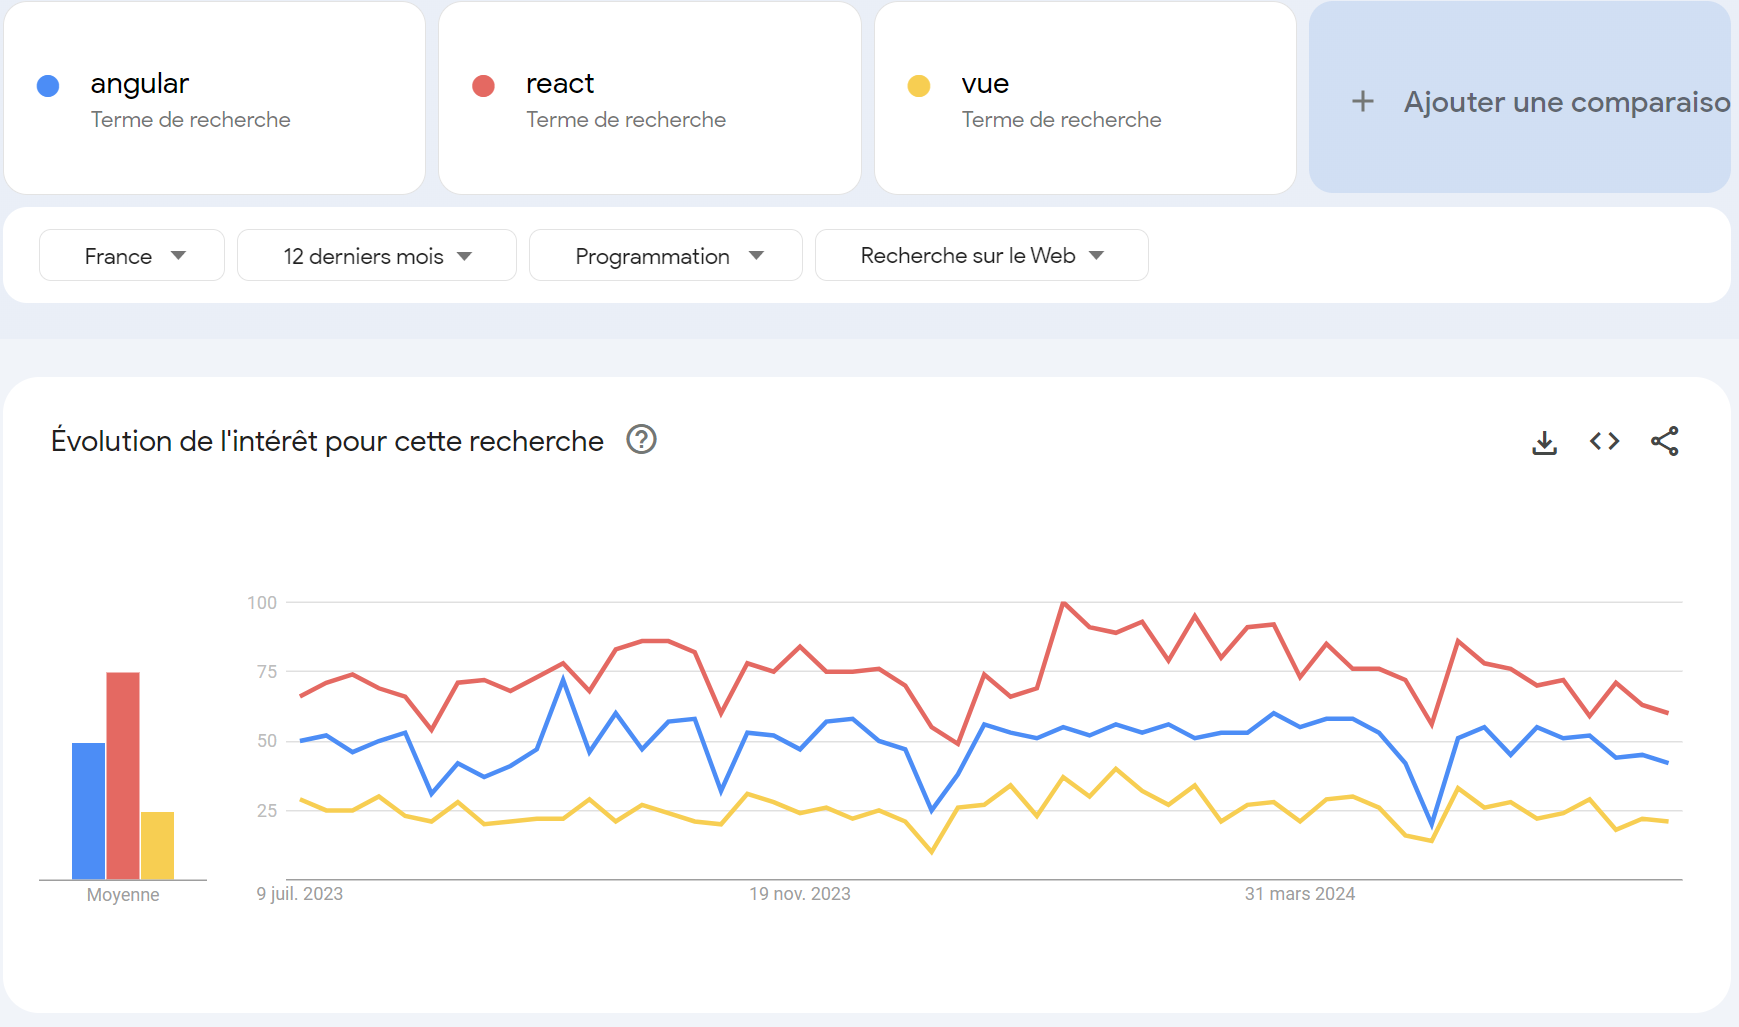The width and height of the screenshot is (1739, 1027).
Task: Select the angular search term card
Action: coord(215,97)
